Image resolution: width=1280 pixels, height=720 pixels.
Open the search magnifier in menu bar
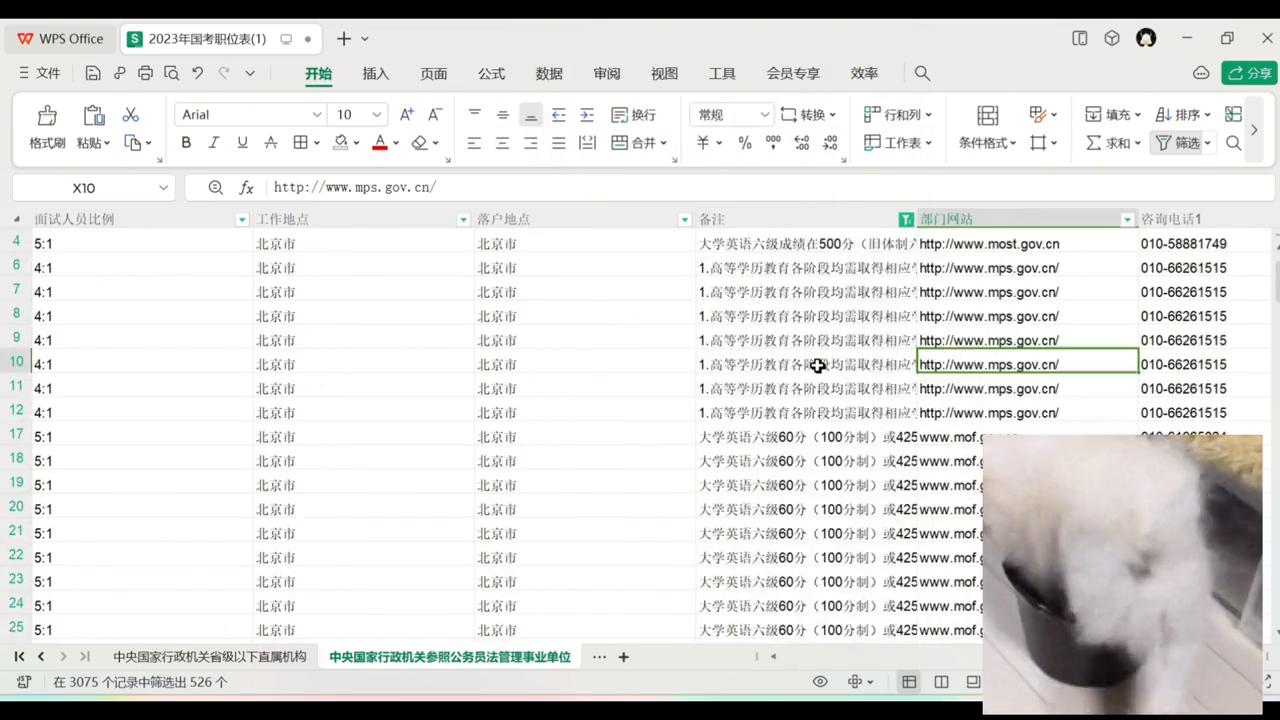(922, 73)
